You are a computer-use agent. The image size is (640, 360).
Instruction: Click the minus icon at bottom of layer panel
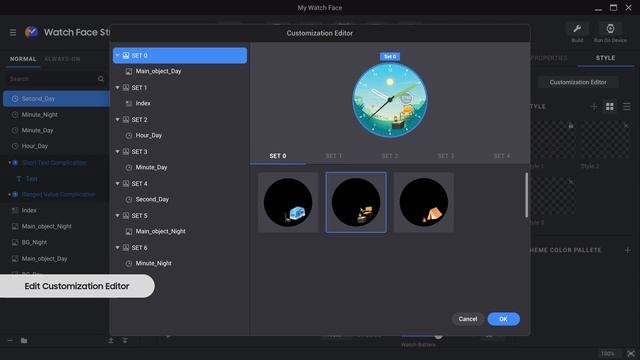tap(10, 340)
